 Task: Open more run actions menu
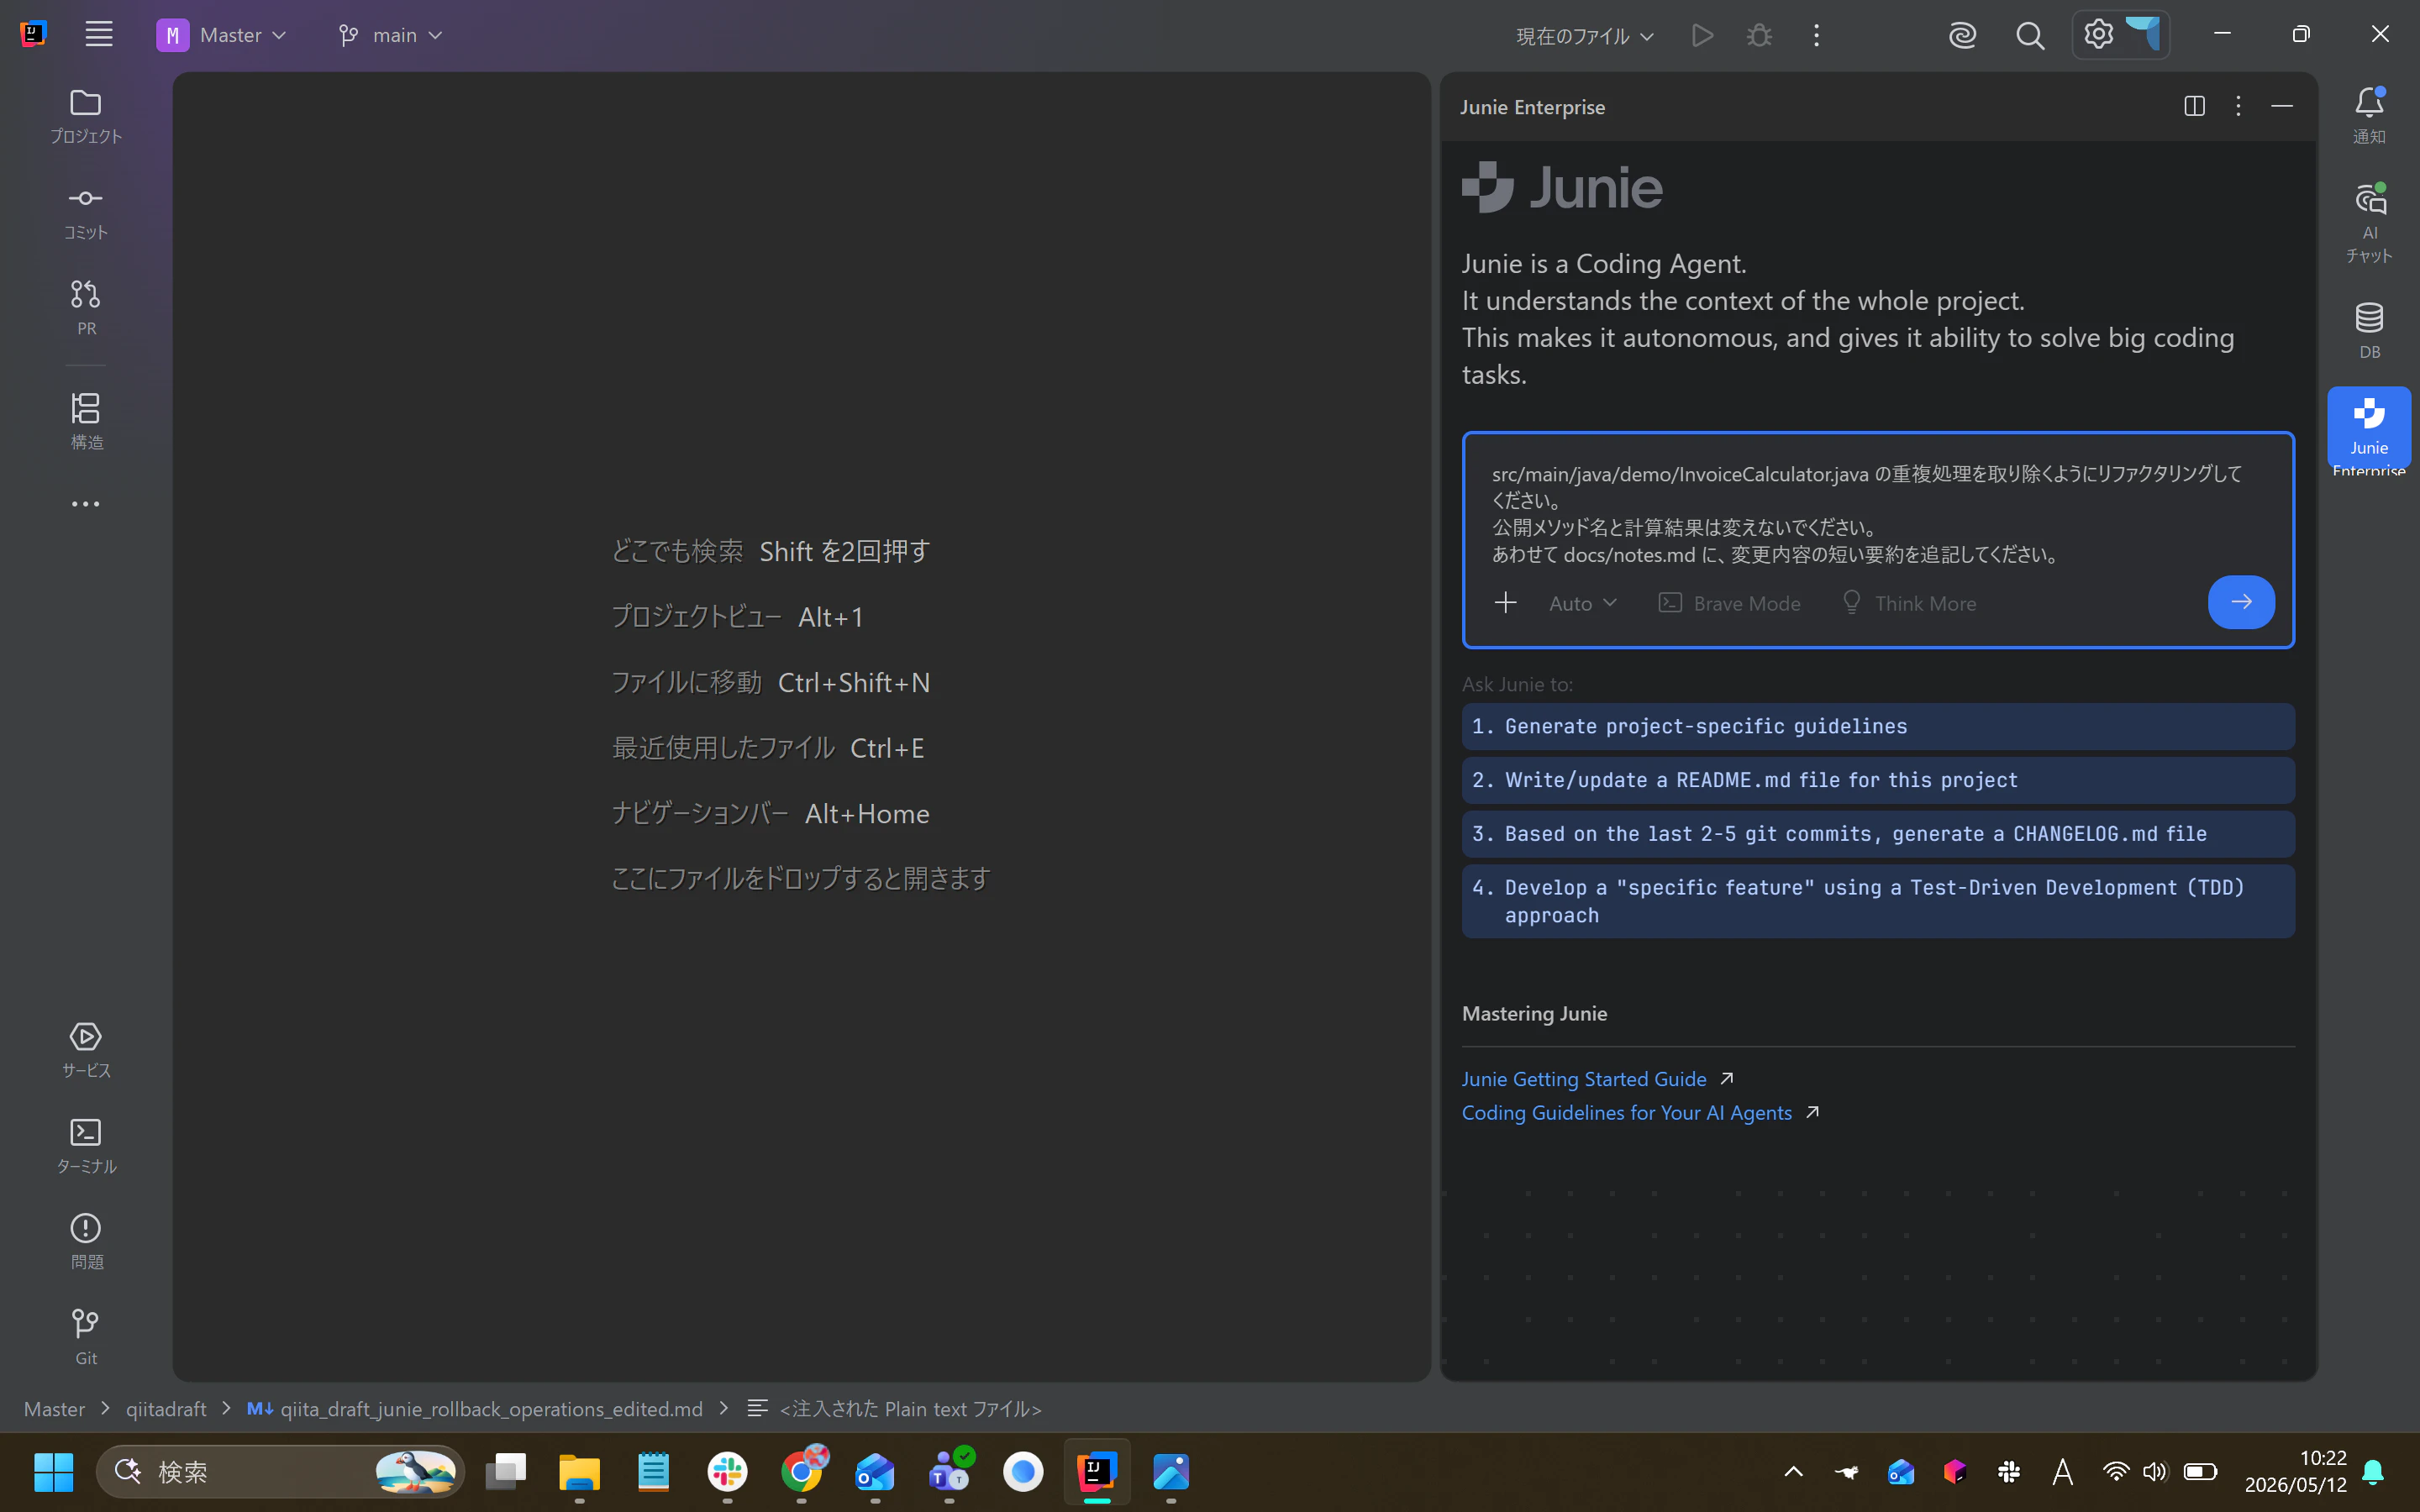[1816, 36]
